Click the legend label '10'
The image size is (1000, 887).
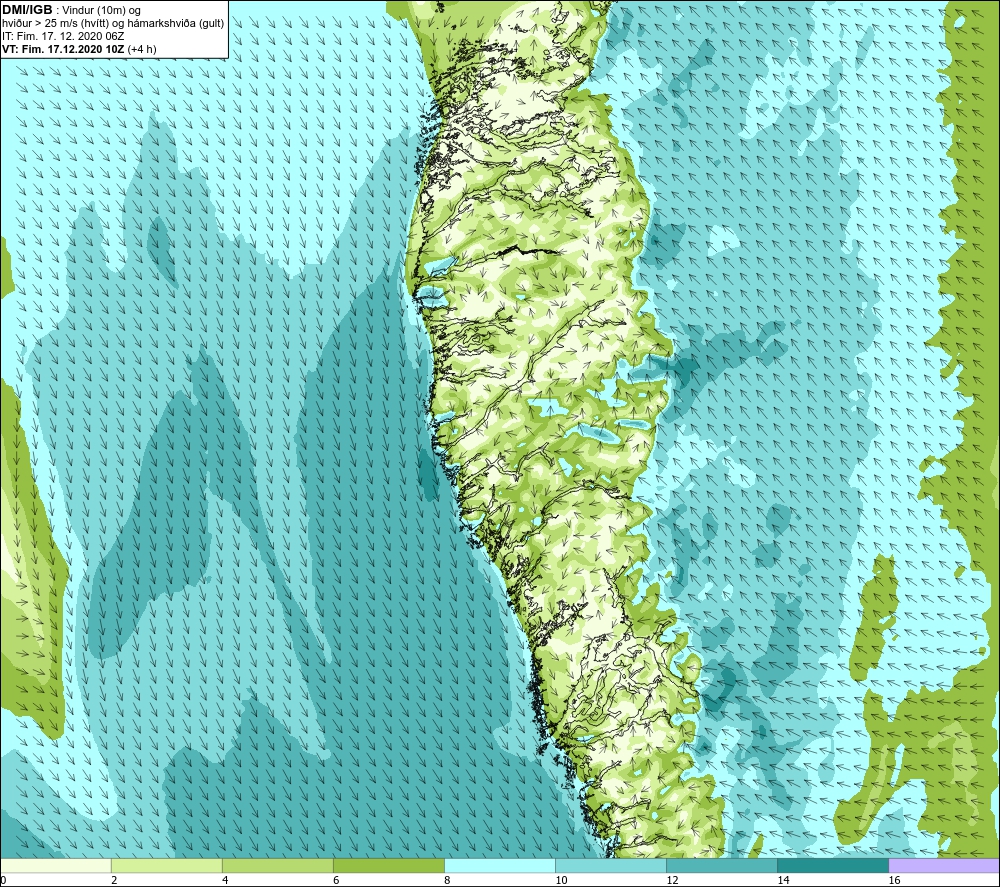pos(561,881)
